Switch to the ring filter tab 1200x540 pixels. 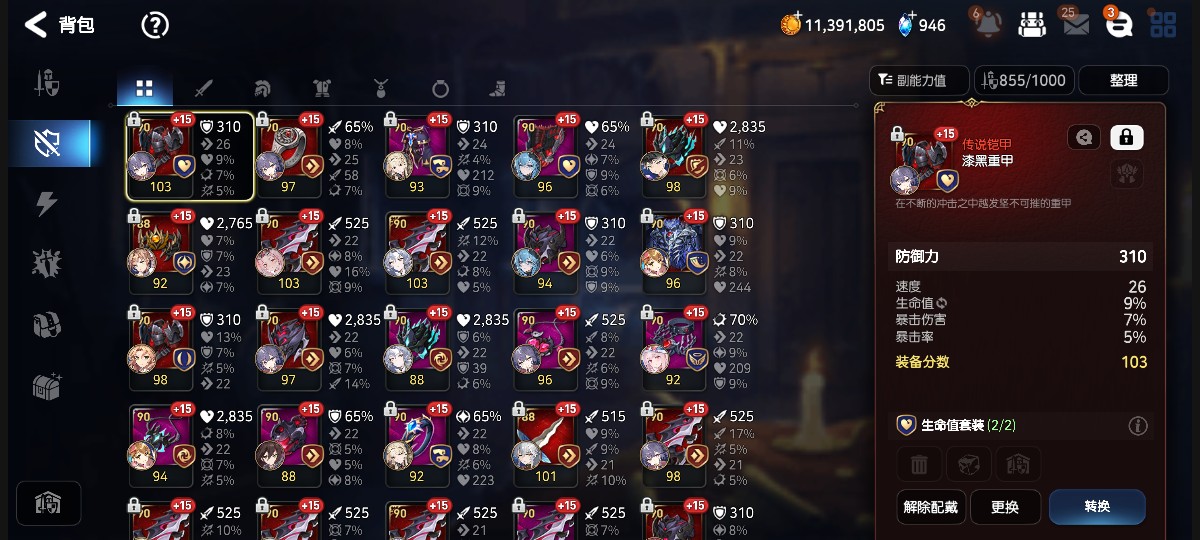[440, 88]
